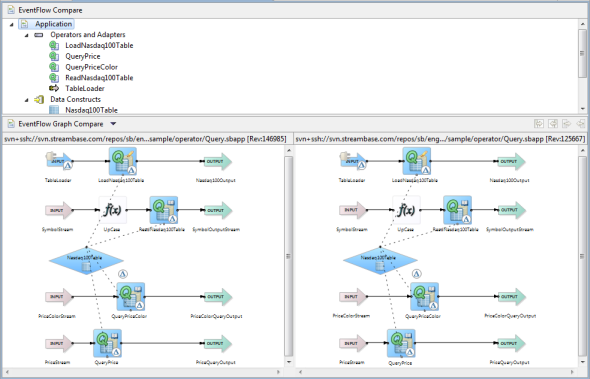
Task: Collapse the Application tree node
Action: click(11, 24)
